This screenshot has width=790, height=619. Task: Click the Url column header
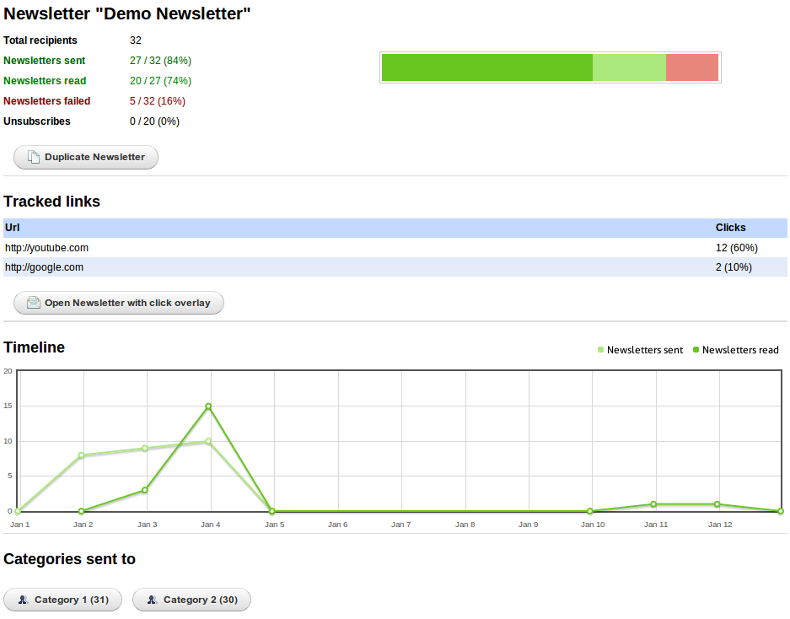(x=12, y=227)
